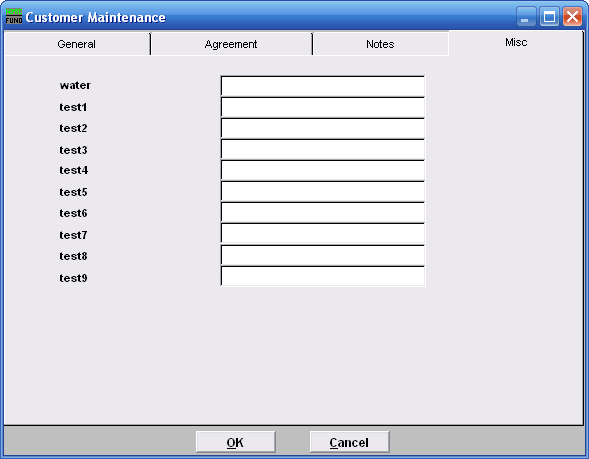Select the test8 text box
The height and width of the screenshot is (459, 589).
(x=323, y=255)
